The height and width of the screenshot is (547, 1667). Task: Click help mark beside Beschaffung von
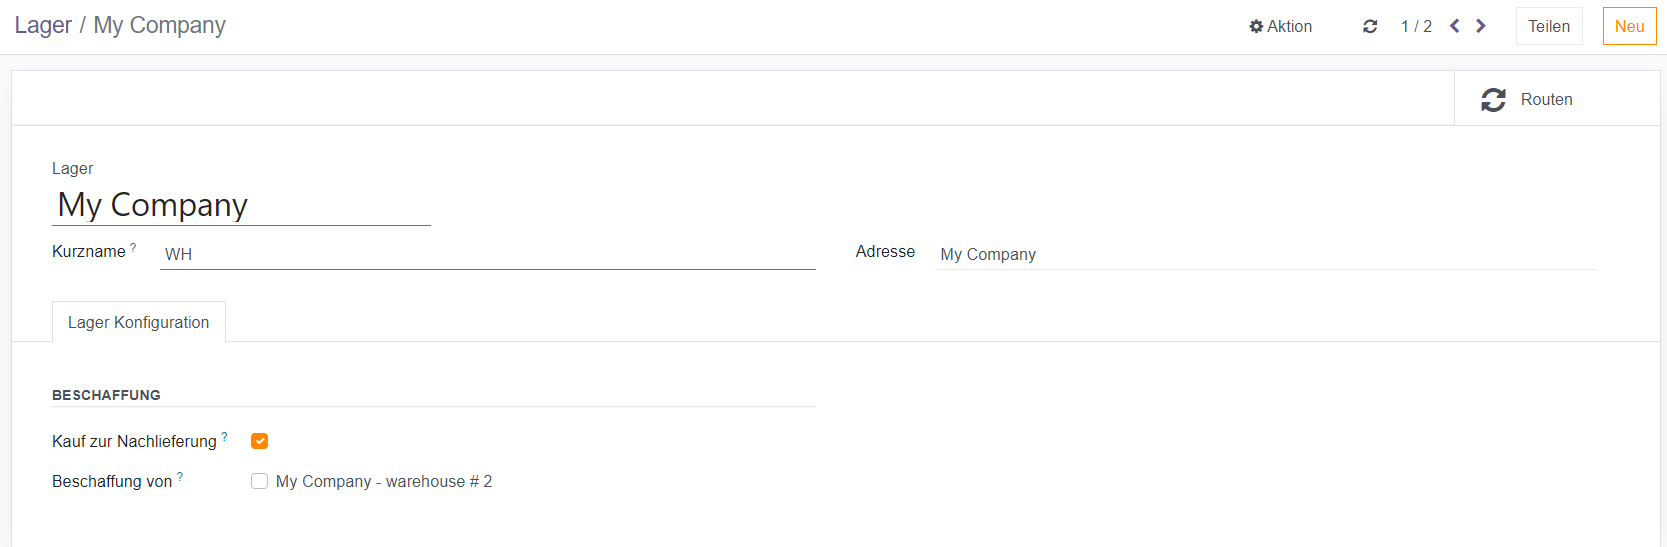coord(180,477)
